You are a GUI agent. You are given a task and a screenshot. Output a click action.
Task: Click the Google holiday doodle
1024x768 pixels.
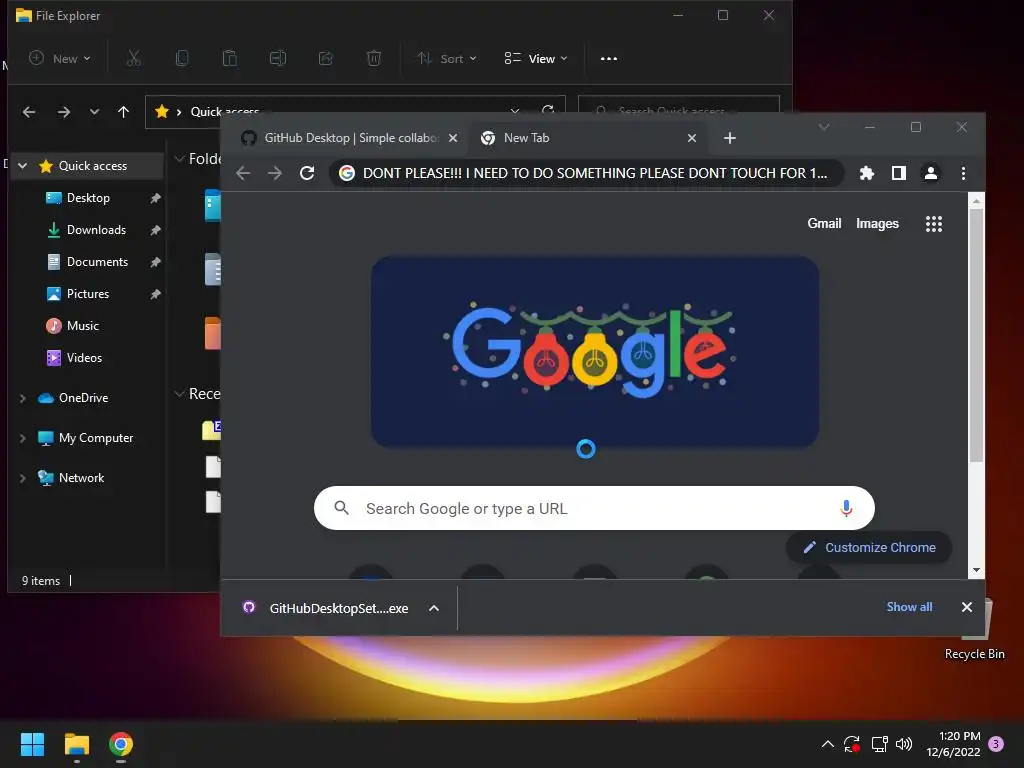point(595,351)
